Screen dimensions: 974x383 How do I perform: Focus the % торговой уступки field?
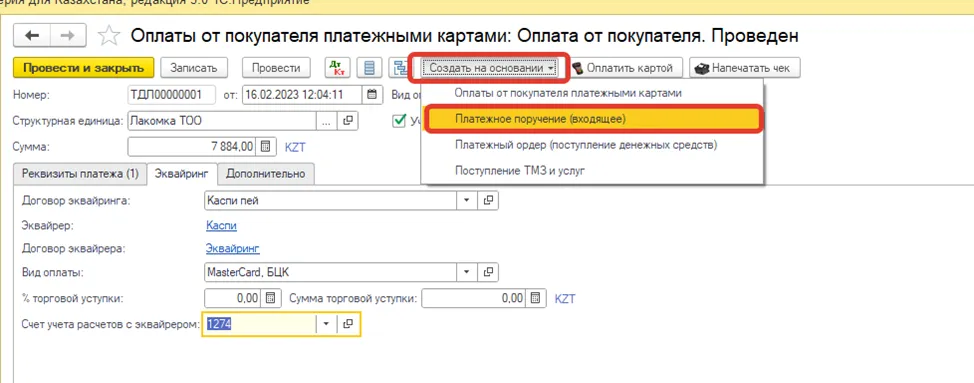coord(233,298)
